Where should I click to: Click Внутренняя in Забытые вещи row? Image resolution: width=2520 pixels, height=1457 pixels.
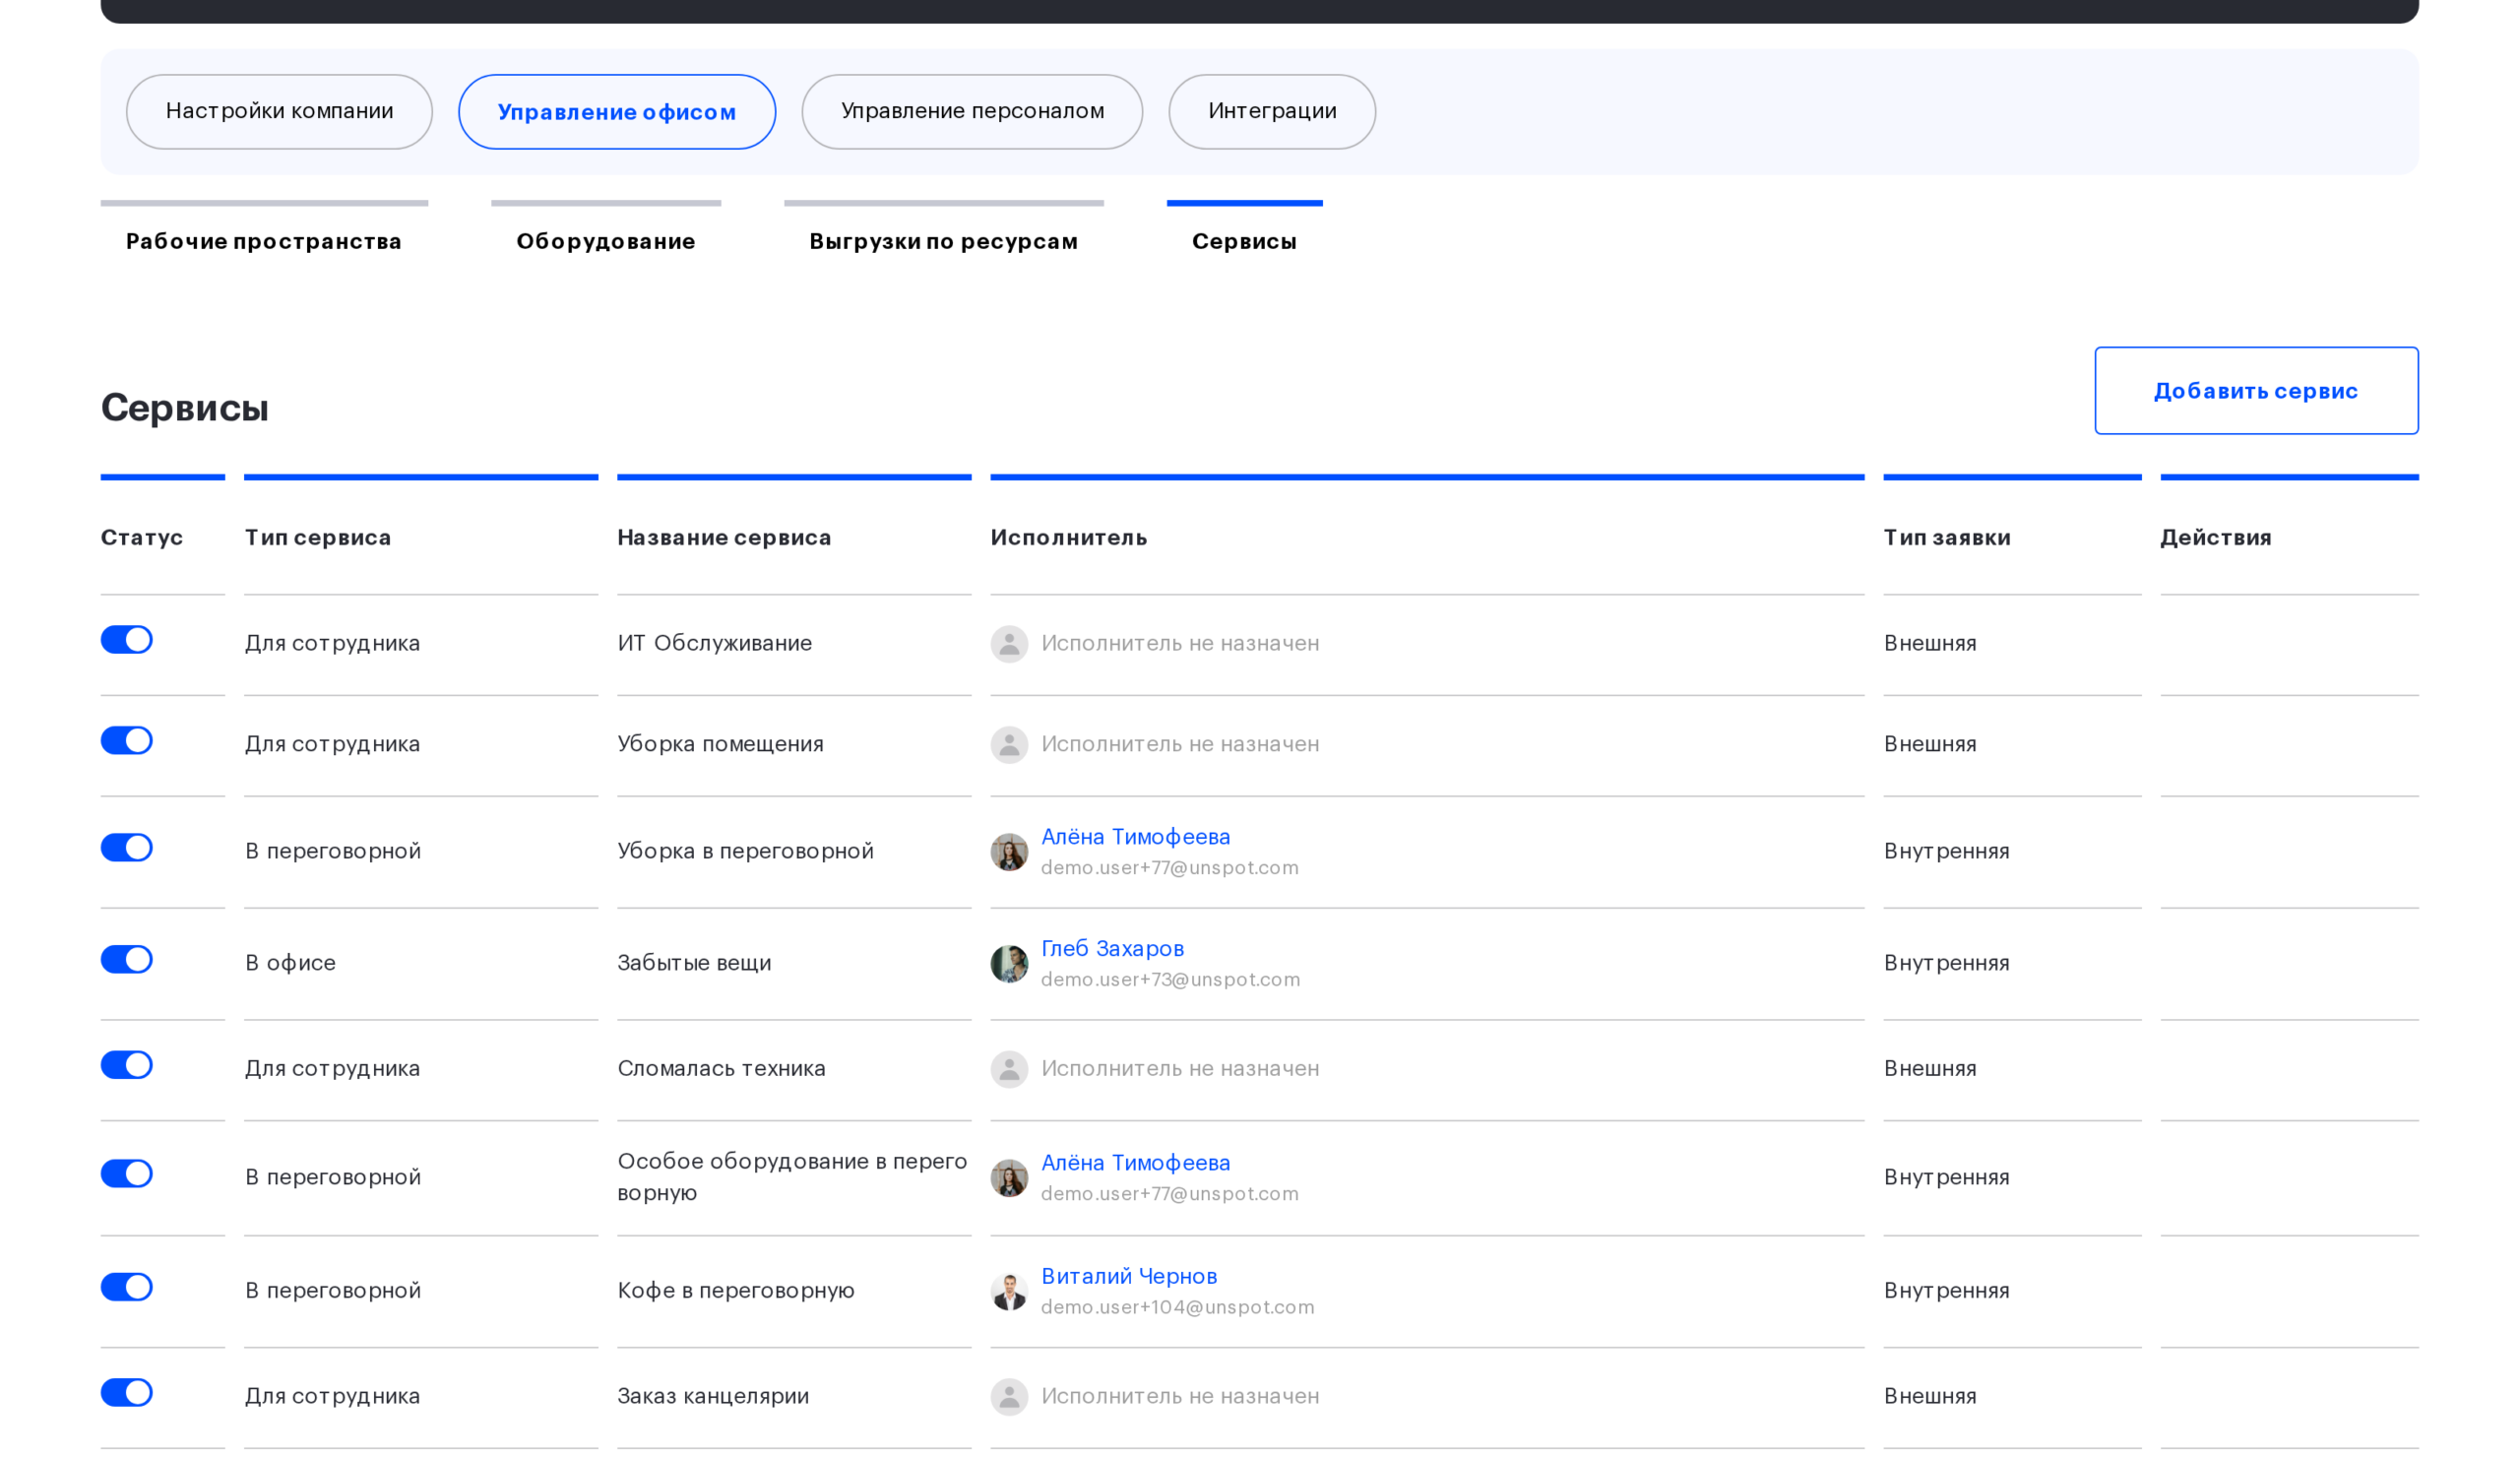click(x=1946, y=963)
